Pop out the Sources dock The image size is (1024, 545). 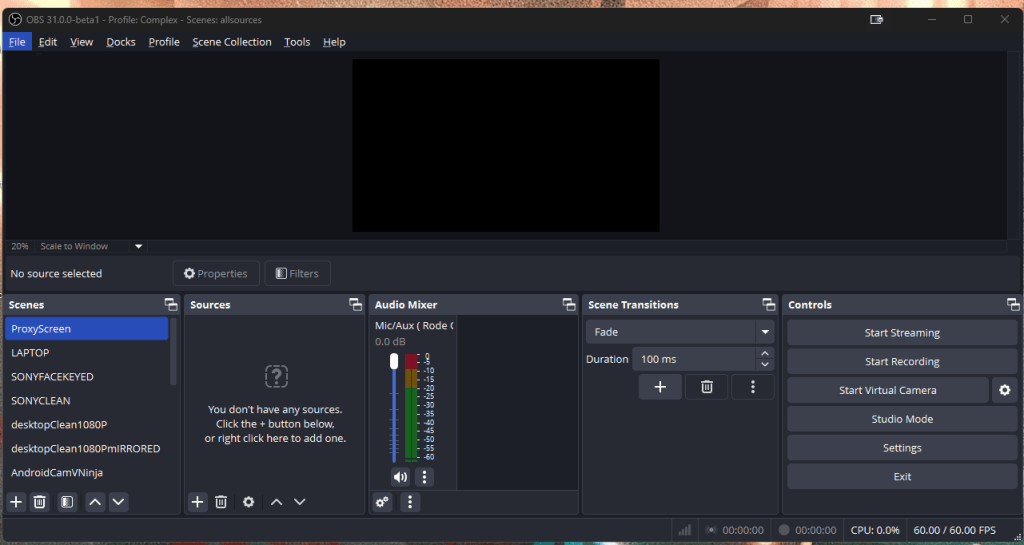pyautogui.click(x=355, y=304)
